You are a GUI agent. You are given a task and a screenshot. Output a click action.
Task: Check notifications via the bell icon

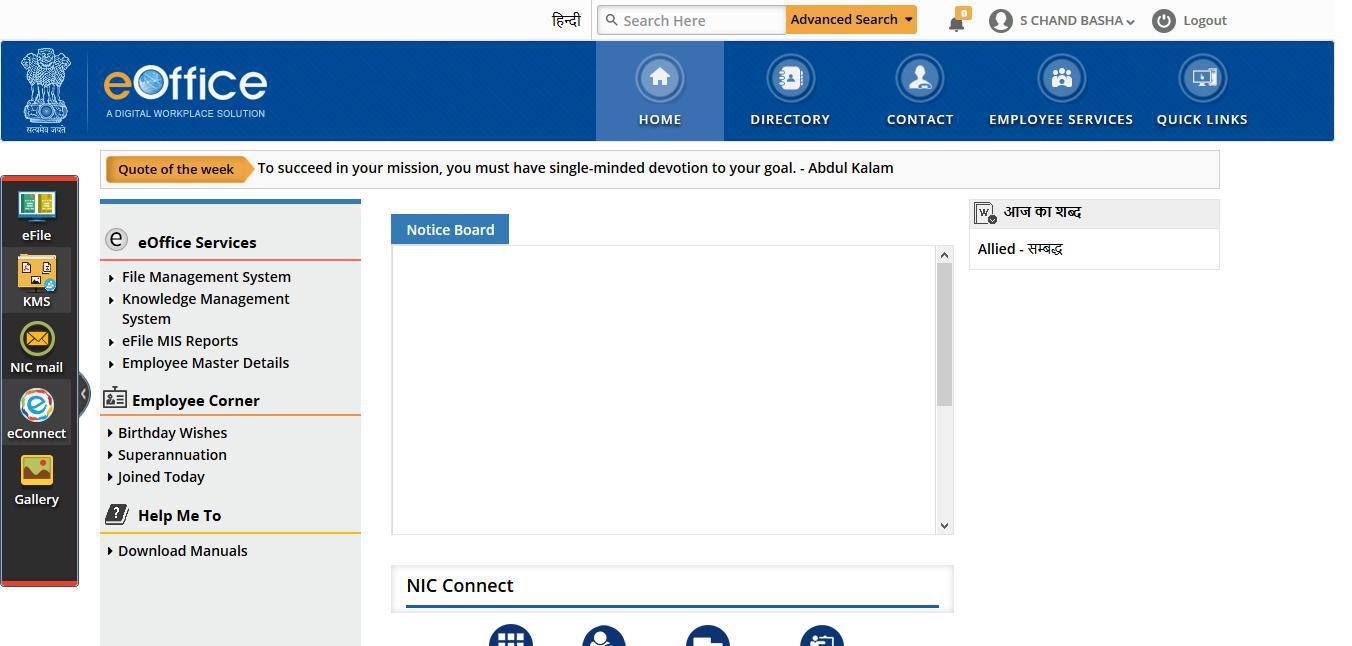[x=955, y=20]
